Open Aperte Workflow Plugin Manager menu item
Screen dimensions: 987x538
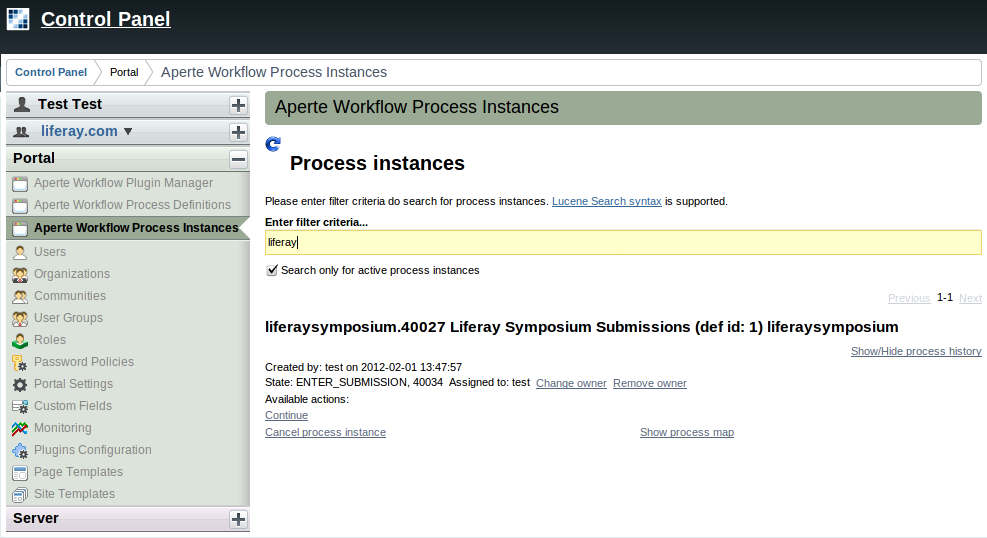click(123, 183)
